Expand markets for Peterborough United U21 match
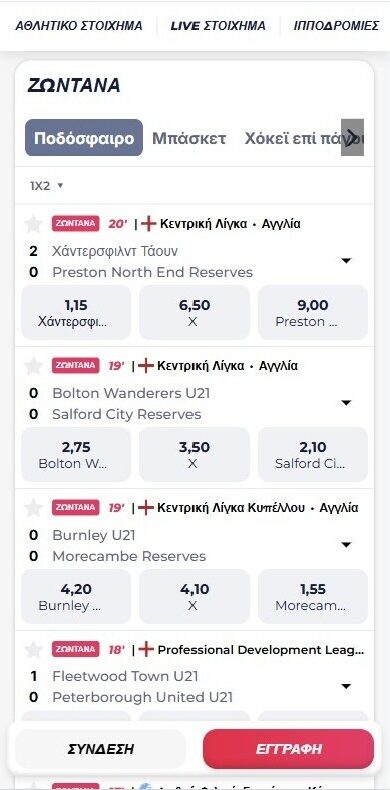 click(346, 687)
